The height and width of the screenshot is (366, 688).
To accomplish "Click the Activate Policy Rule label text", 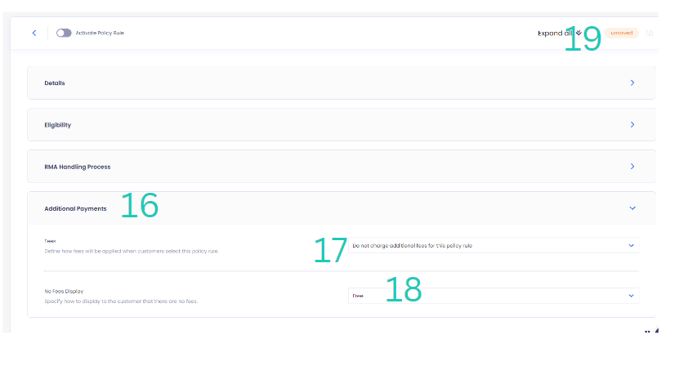I will pos(100,33).
